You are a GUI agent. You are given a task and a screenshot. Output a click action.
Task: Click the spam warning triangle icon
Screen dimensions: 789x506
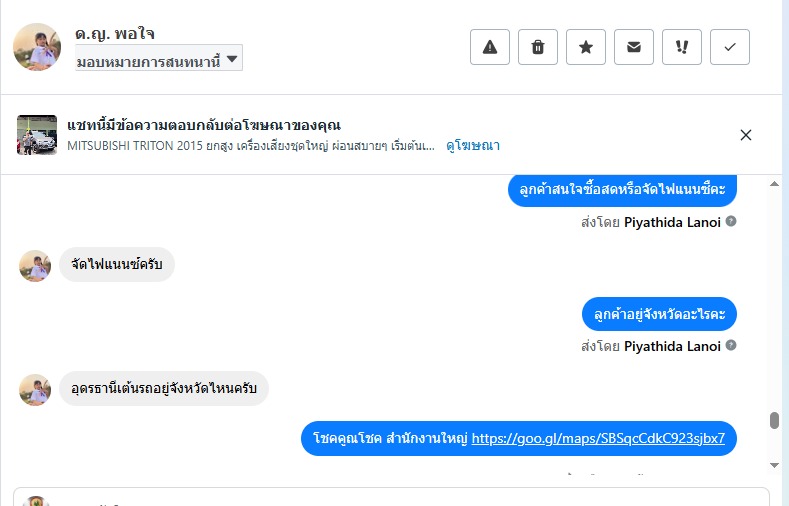[490, 47]
